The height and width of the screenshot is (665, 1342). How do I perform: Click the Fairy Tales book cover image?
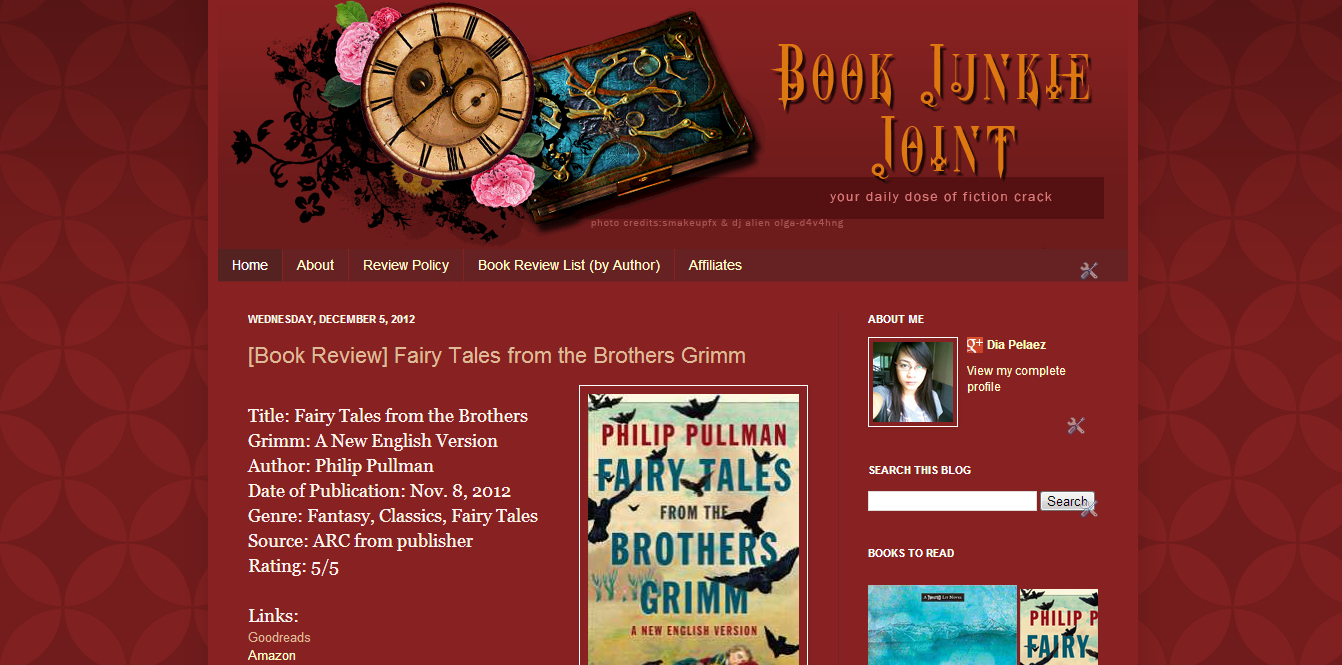pyautogui.click(x=693, y=526)
